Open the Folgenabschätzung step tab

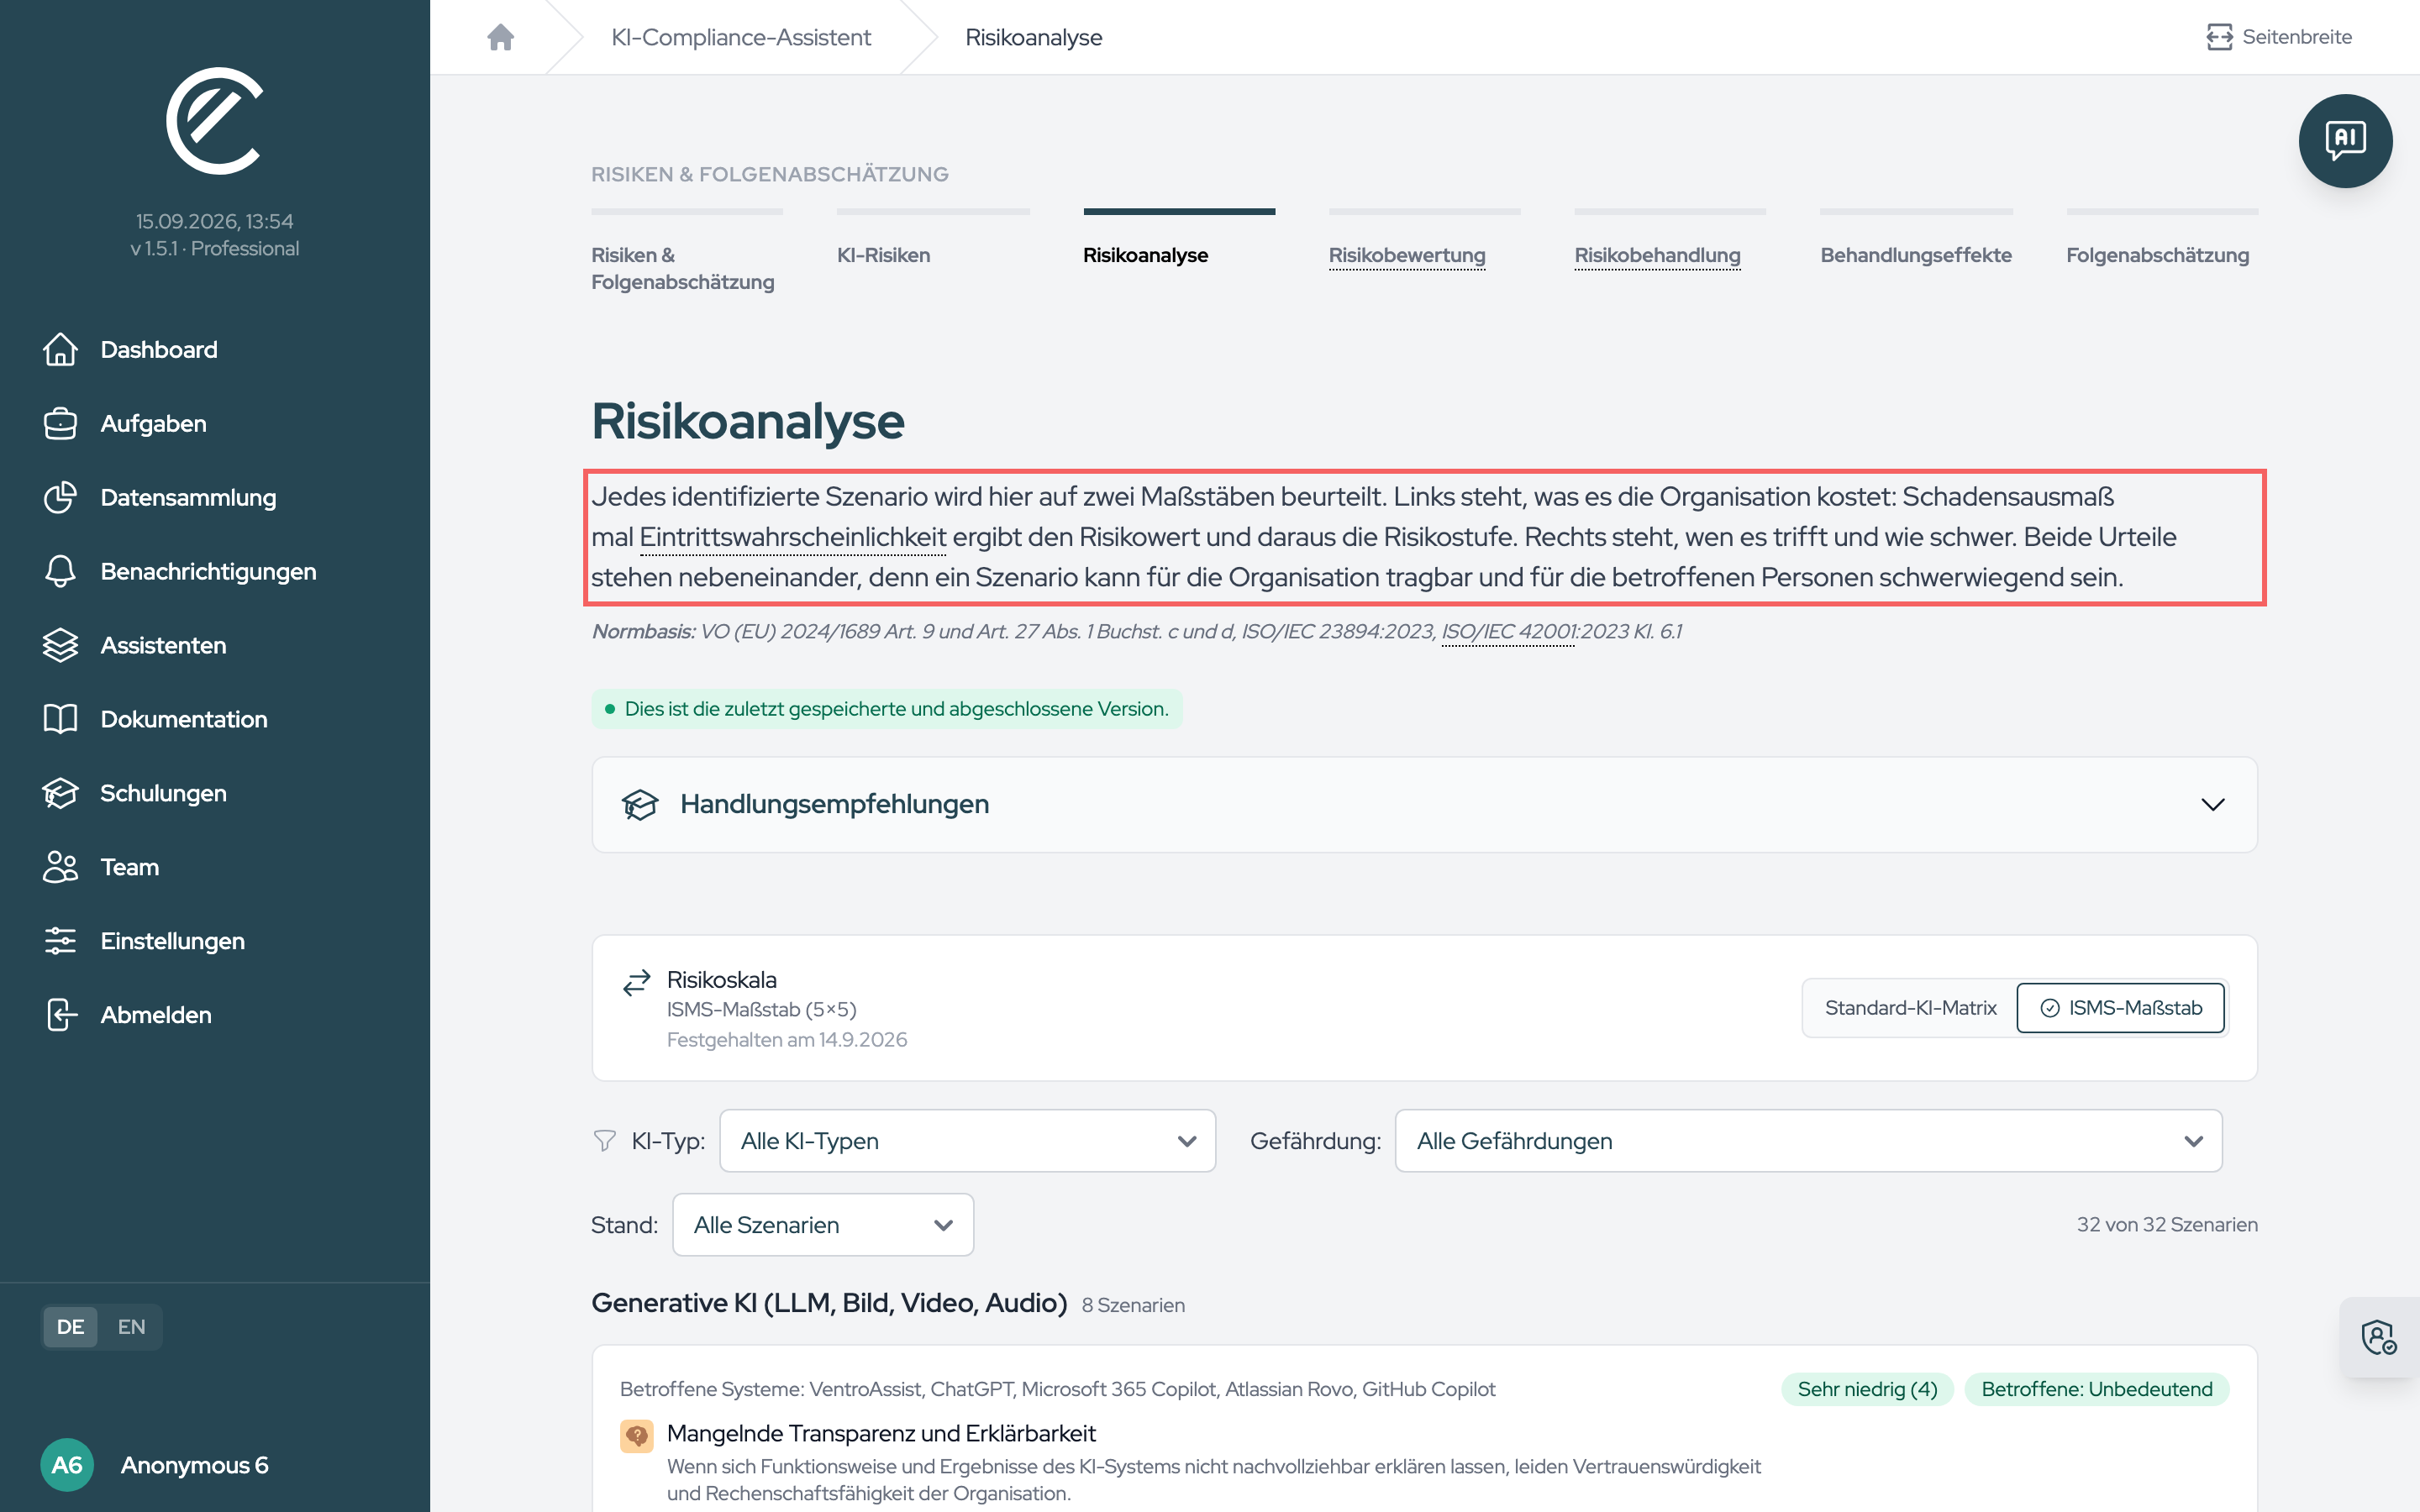tap(2157, 255)
